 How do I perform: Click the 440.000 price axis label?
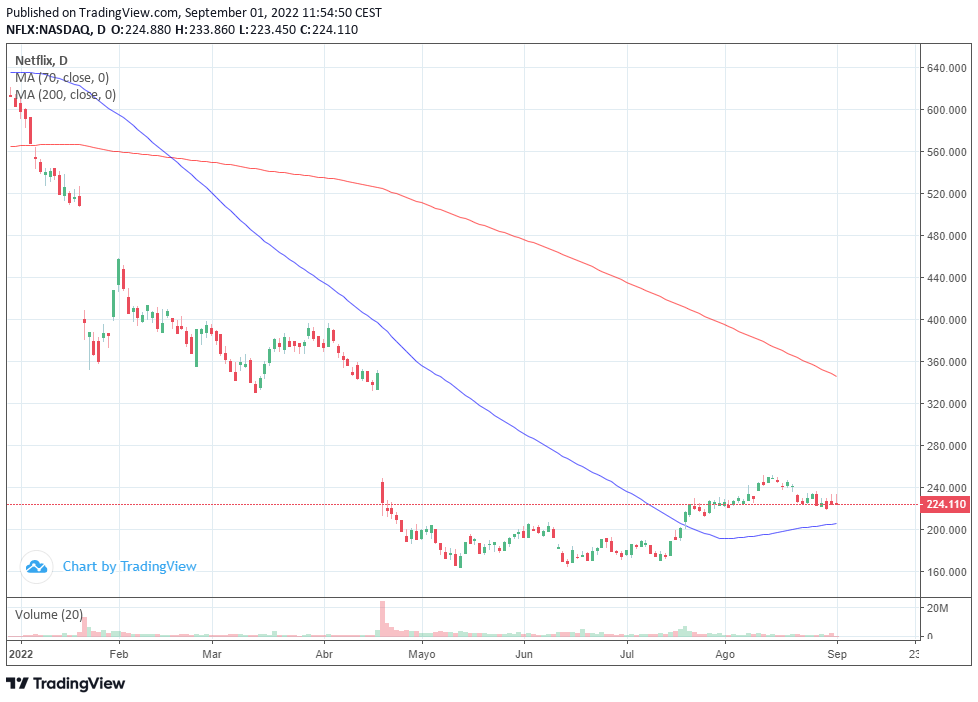946,278
